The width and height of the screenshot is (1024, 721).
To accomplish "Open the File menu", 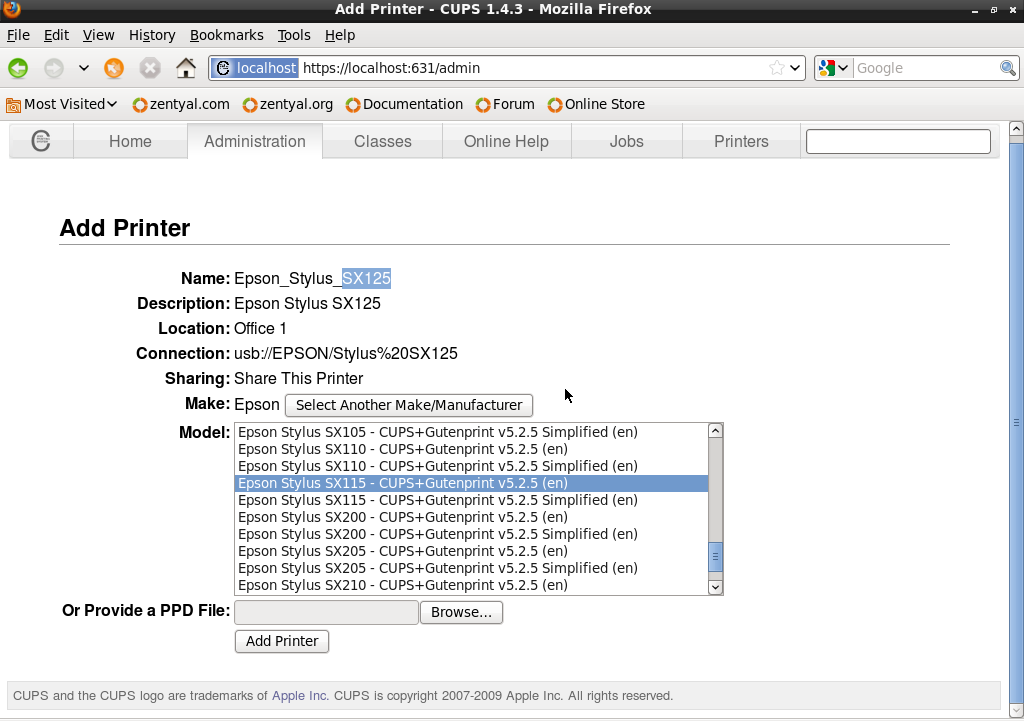I will 18,35.
